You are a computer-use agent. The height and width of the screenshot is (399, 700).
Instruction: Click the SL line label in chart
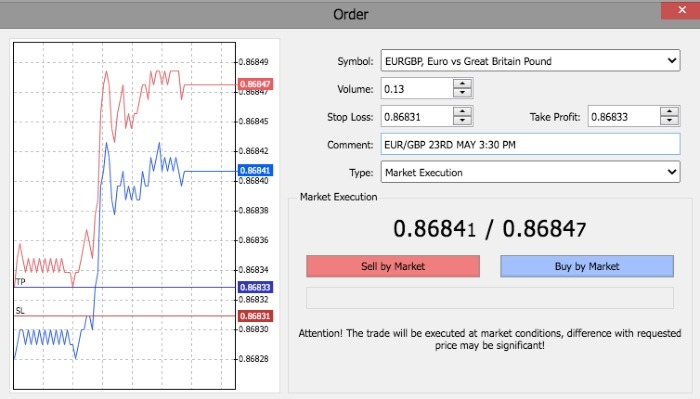point(20,311)
